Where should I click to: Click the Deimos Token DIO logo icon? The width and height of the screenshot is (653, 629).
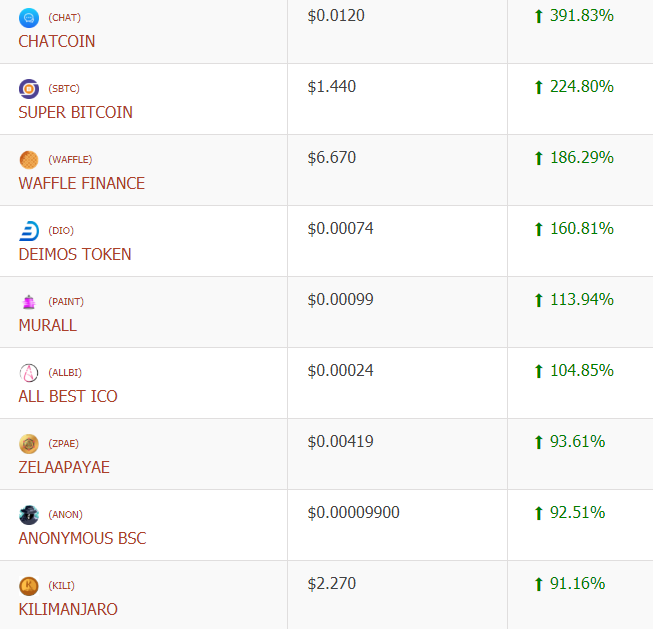point(29,231)
